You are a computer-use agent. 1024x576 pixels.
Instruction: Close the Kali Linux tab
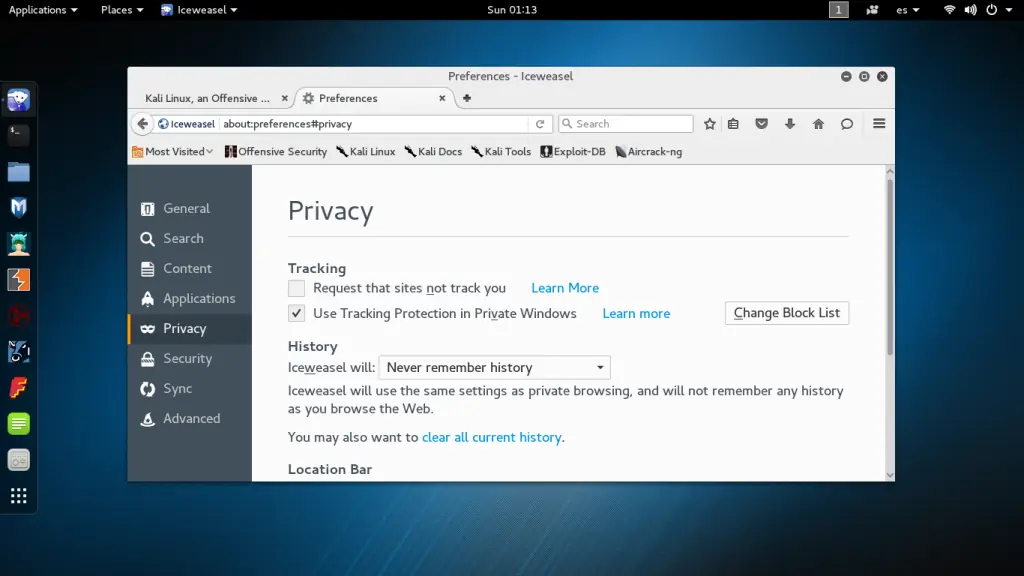(x=285, y=98)
